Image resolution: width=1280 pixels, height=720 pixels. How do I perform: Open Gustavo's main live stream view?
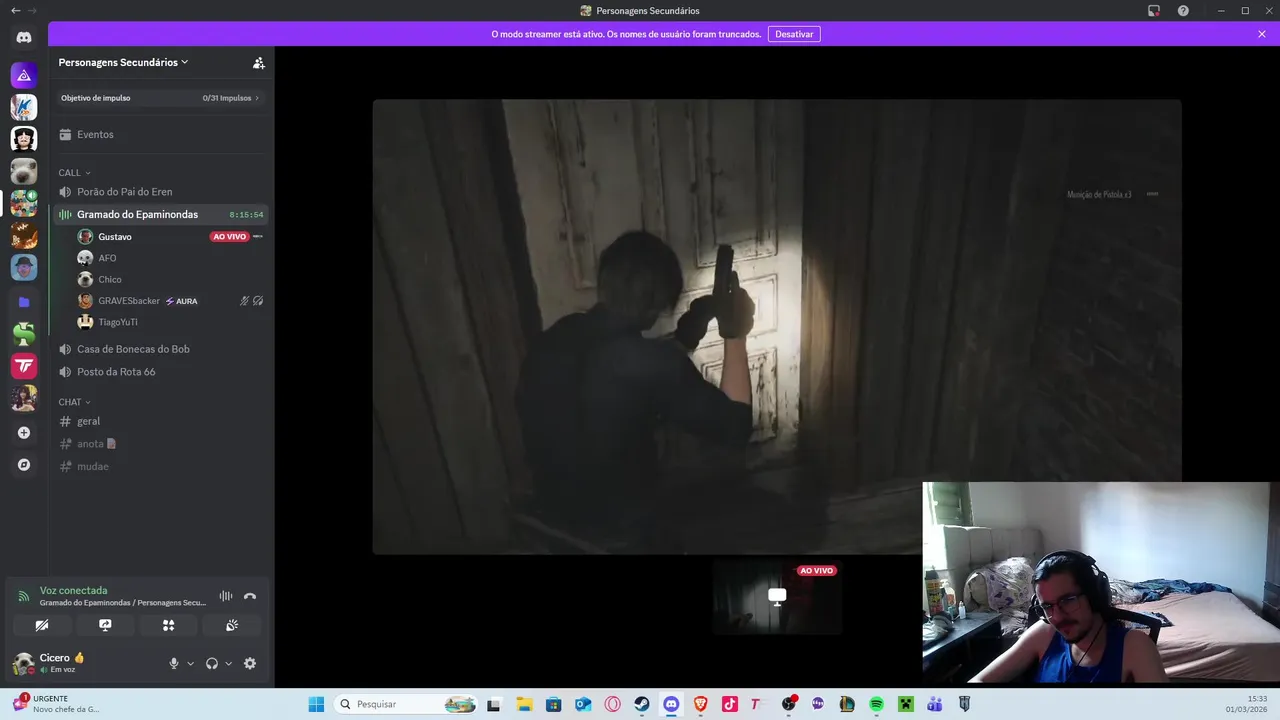click(777, 326)
